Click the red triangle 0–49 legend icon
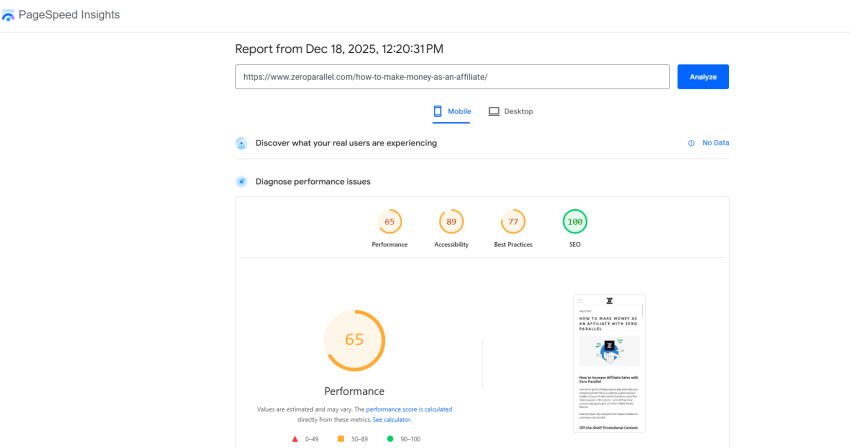This screenshot has width=850, height=448. 295,439
